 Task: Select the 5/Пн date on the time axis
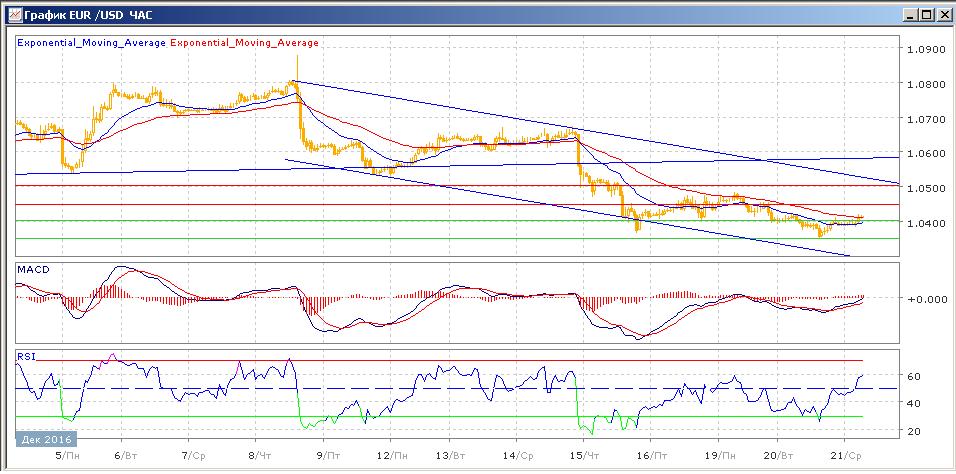(69, 453)
